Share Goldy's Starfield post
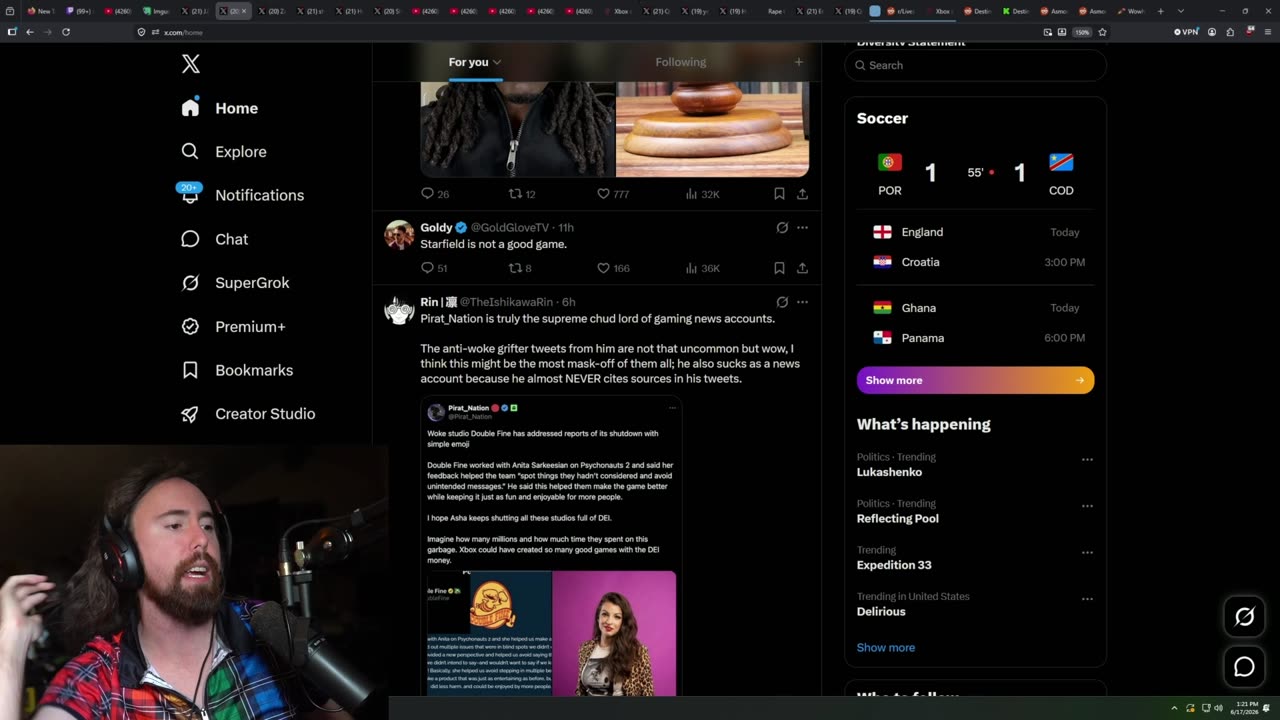This screenshot has height=720, width=1280. [802, 268]
